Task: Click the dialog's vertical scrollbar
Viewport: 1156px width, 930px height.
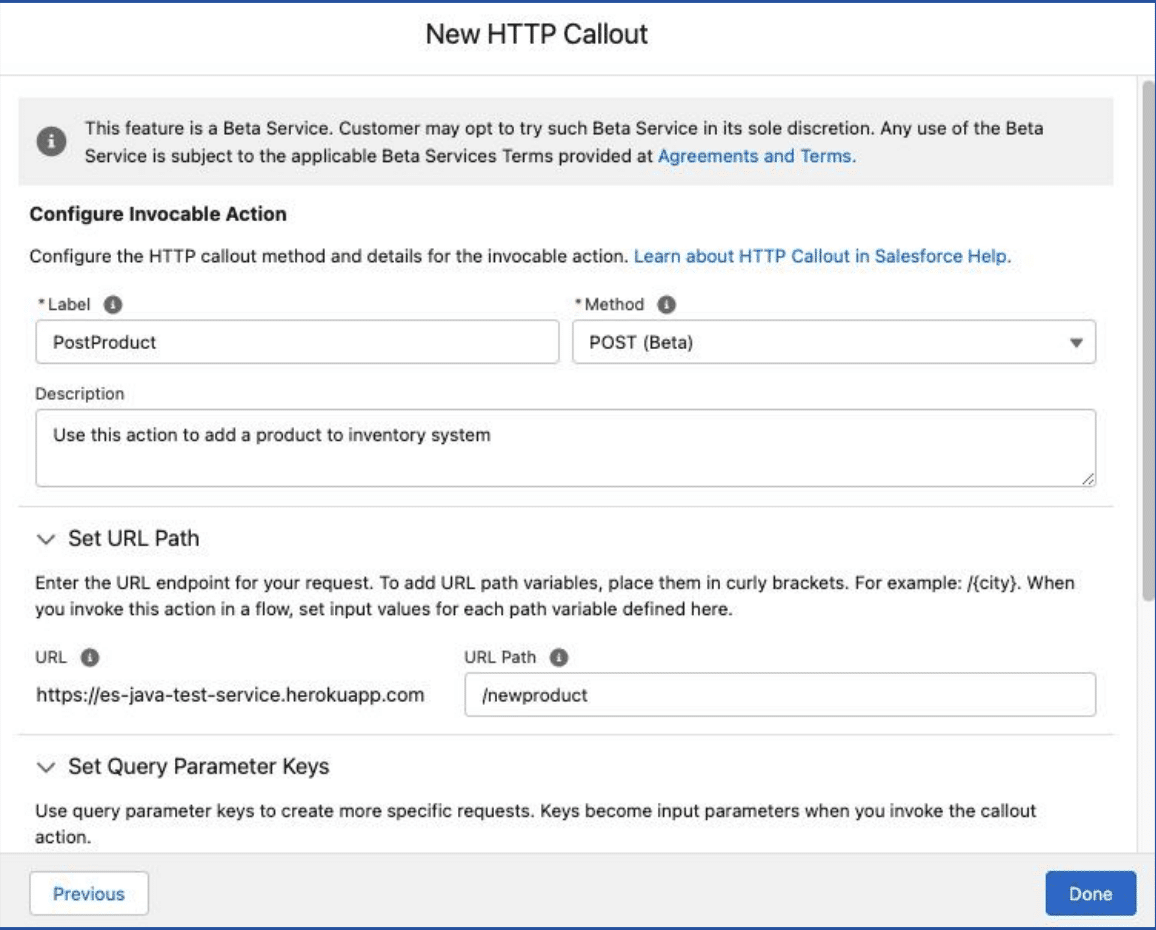Action: click(1147, 340)
